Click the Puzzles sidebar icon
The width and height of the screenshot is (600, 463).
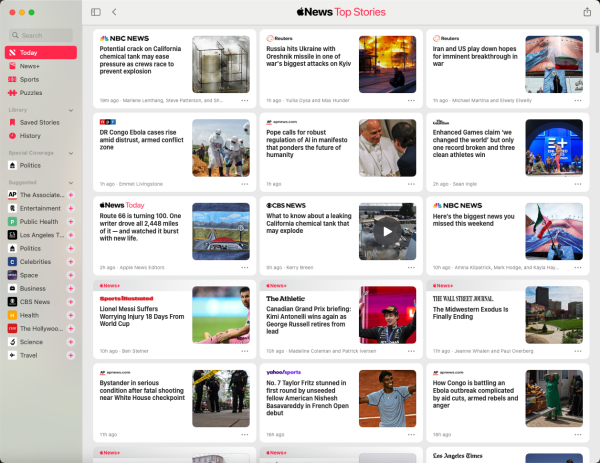(12, 93)
